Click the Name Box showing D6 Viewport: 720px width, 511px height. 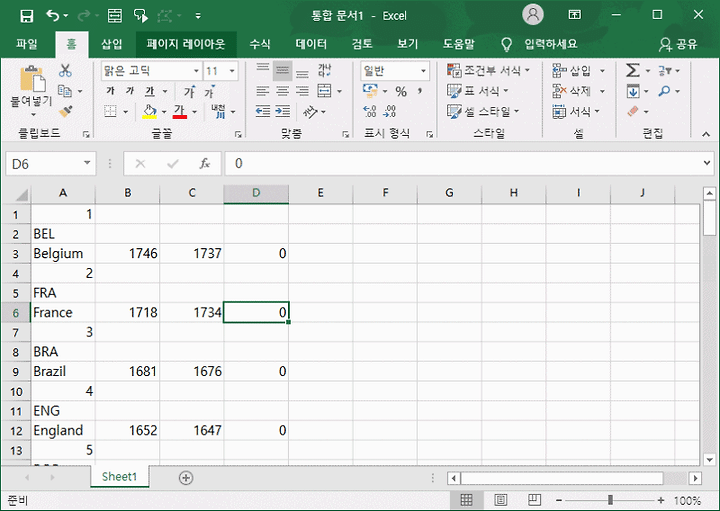pyautogui.click(x=51, y=164)
